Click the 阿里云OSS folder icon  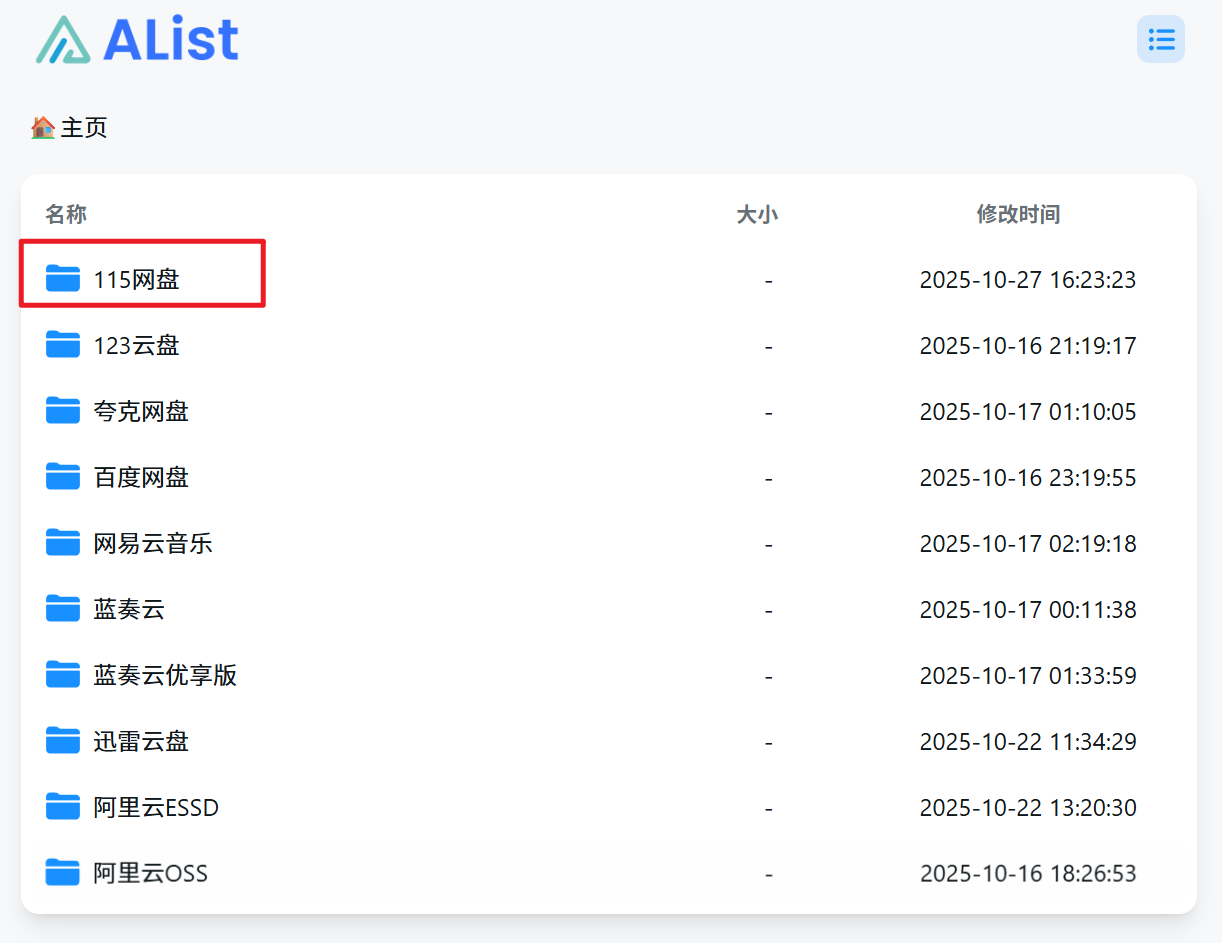tap(63, 873)
